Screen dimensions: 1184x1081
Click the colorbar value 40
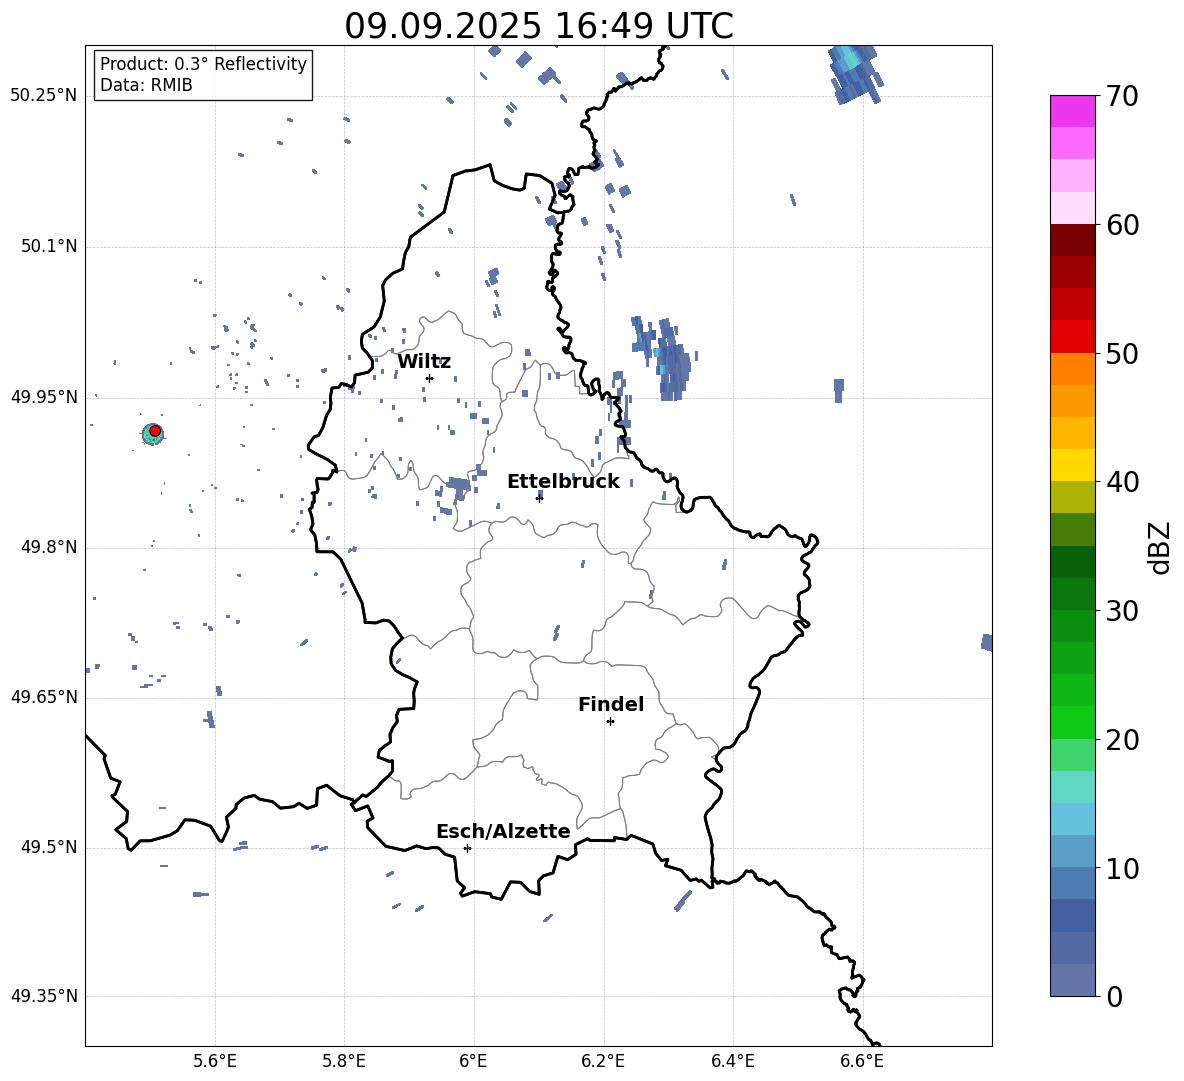click(1122, 482)
